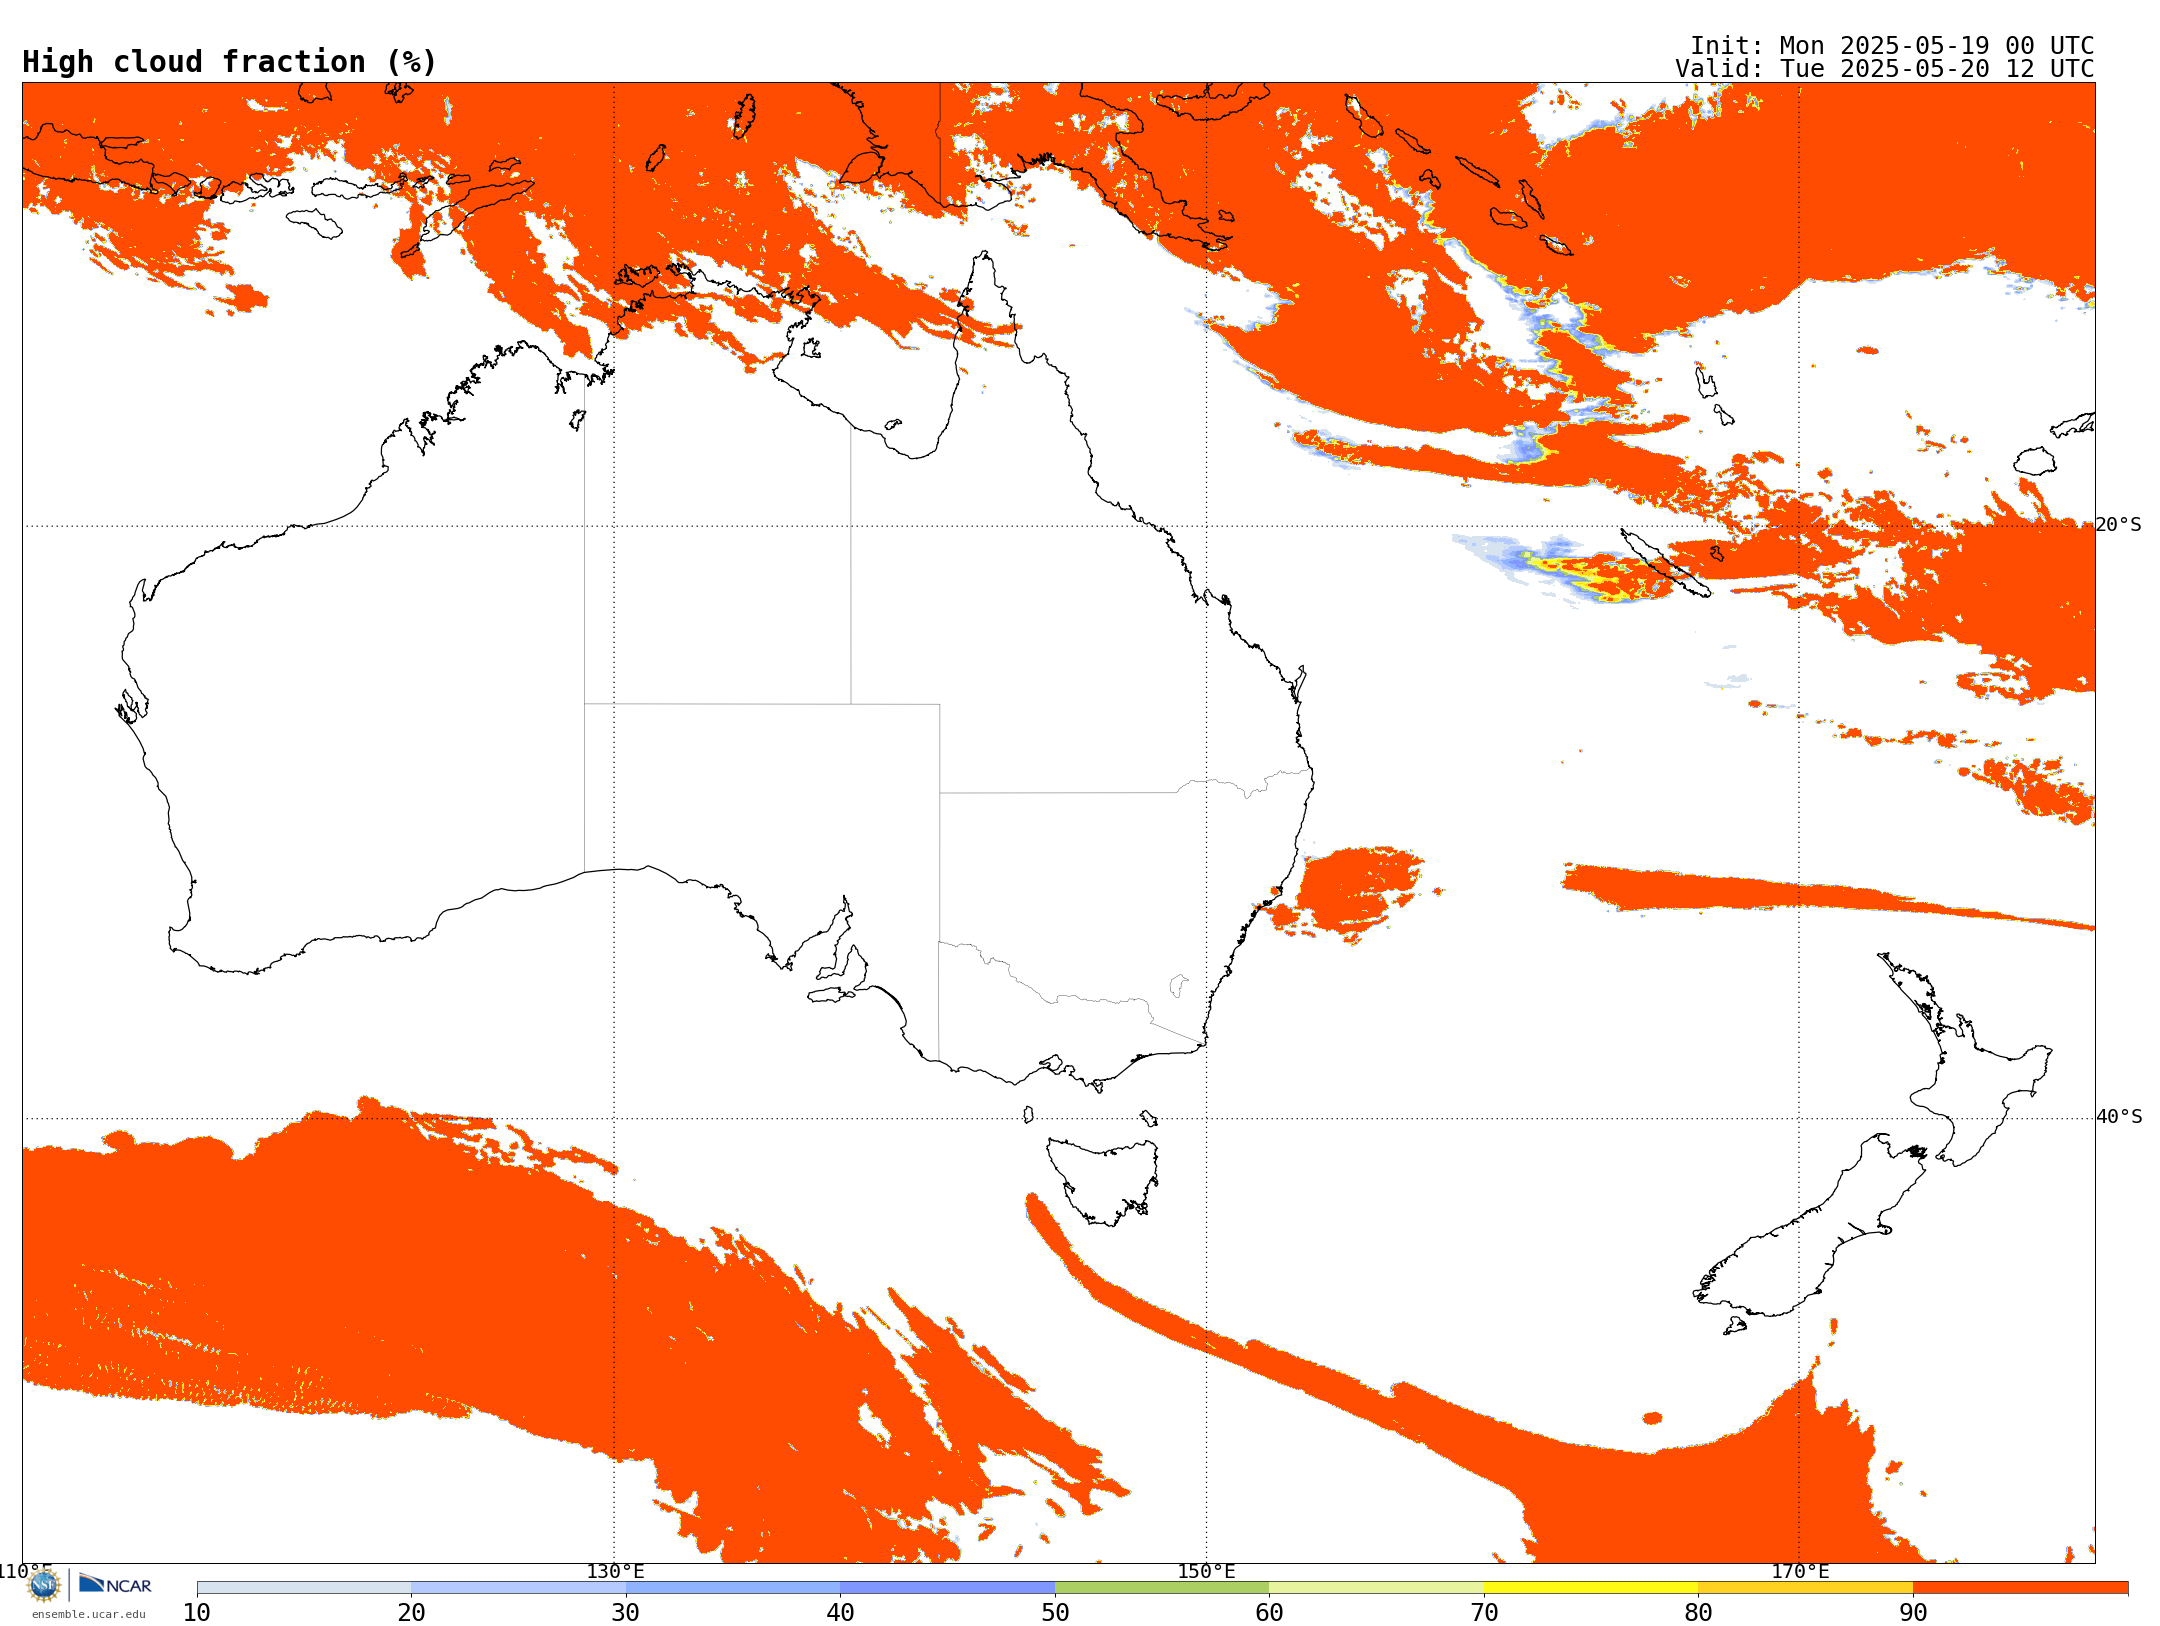Screen dimensions: 2160x1626
Task: Click the colorbar tick label 30
Action: (626, 1612)
